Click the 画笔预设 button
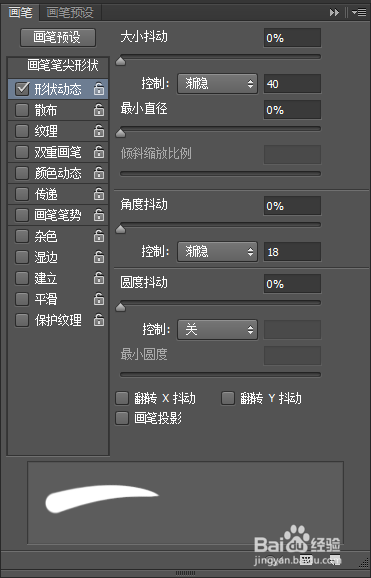371x578 pixels. click(x=58, y=37)
